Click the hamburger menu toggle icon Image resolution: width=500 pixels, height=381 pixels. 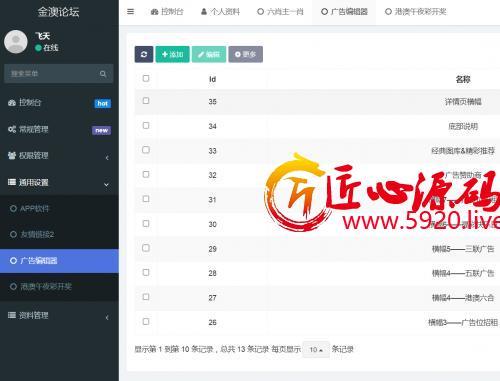tap(131, 12)
